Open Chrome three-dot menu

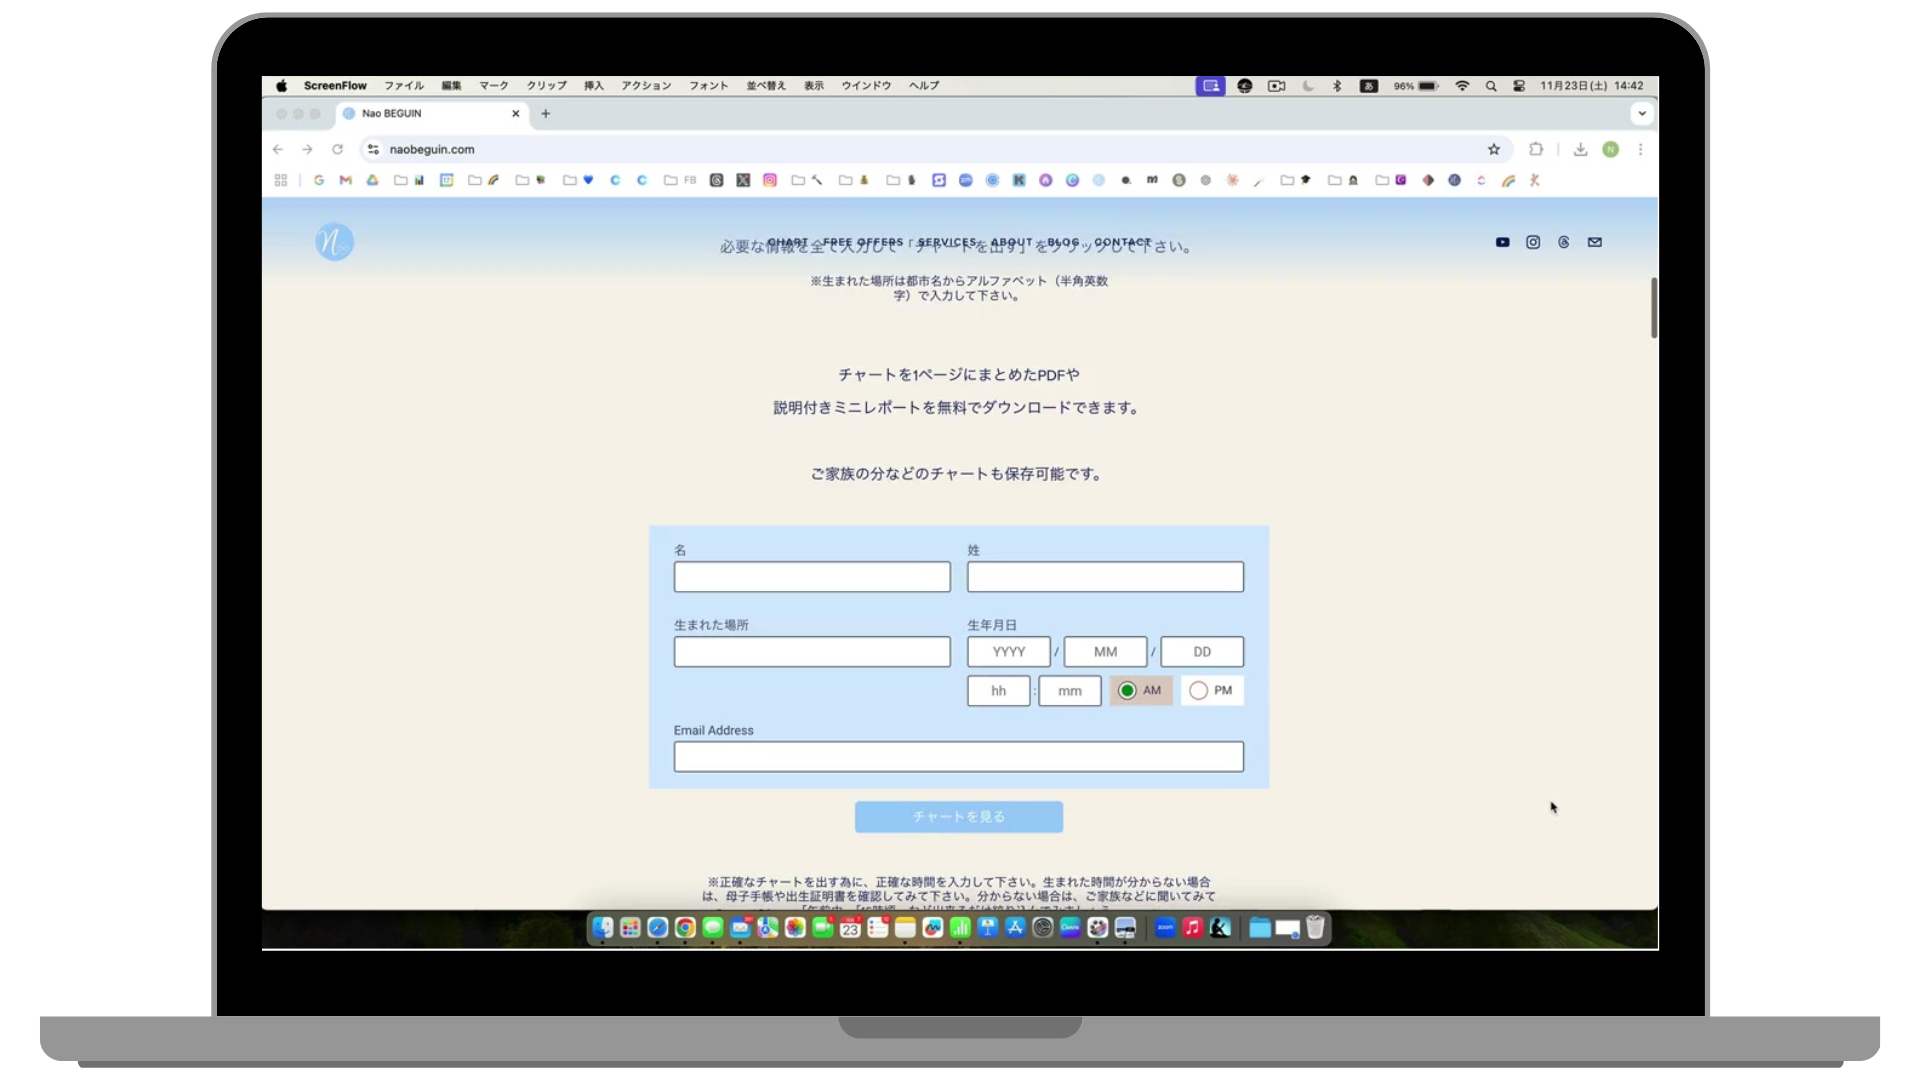pos(1640,149)
